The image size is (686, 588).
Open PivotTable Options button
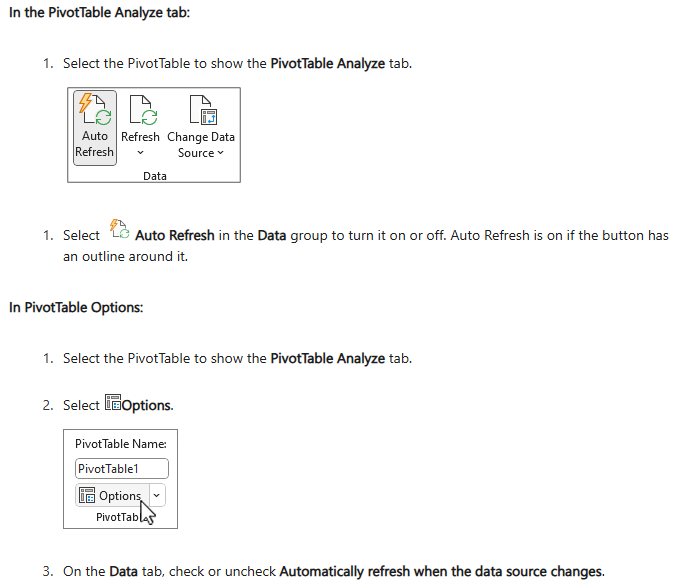112,495
